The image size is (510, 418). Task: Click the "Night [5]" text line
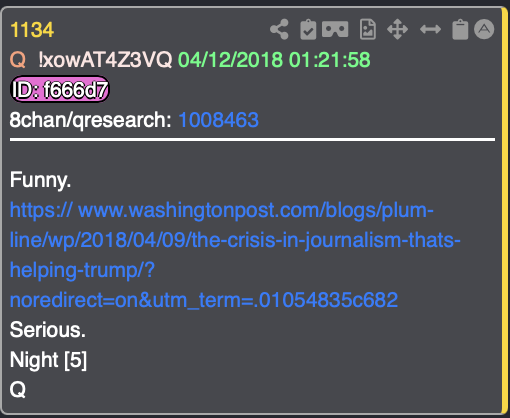point(48,360)
